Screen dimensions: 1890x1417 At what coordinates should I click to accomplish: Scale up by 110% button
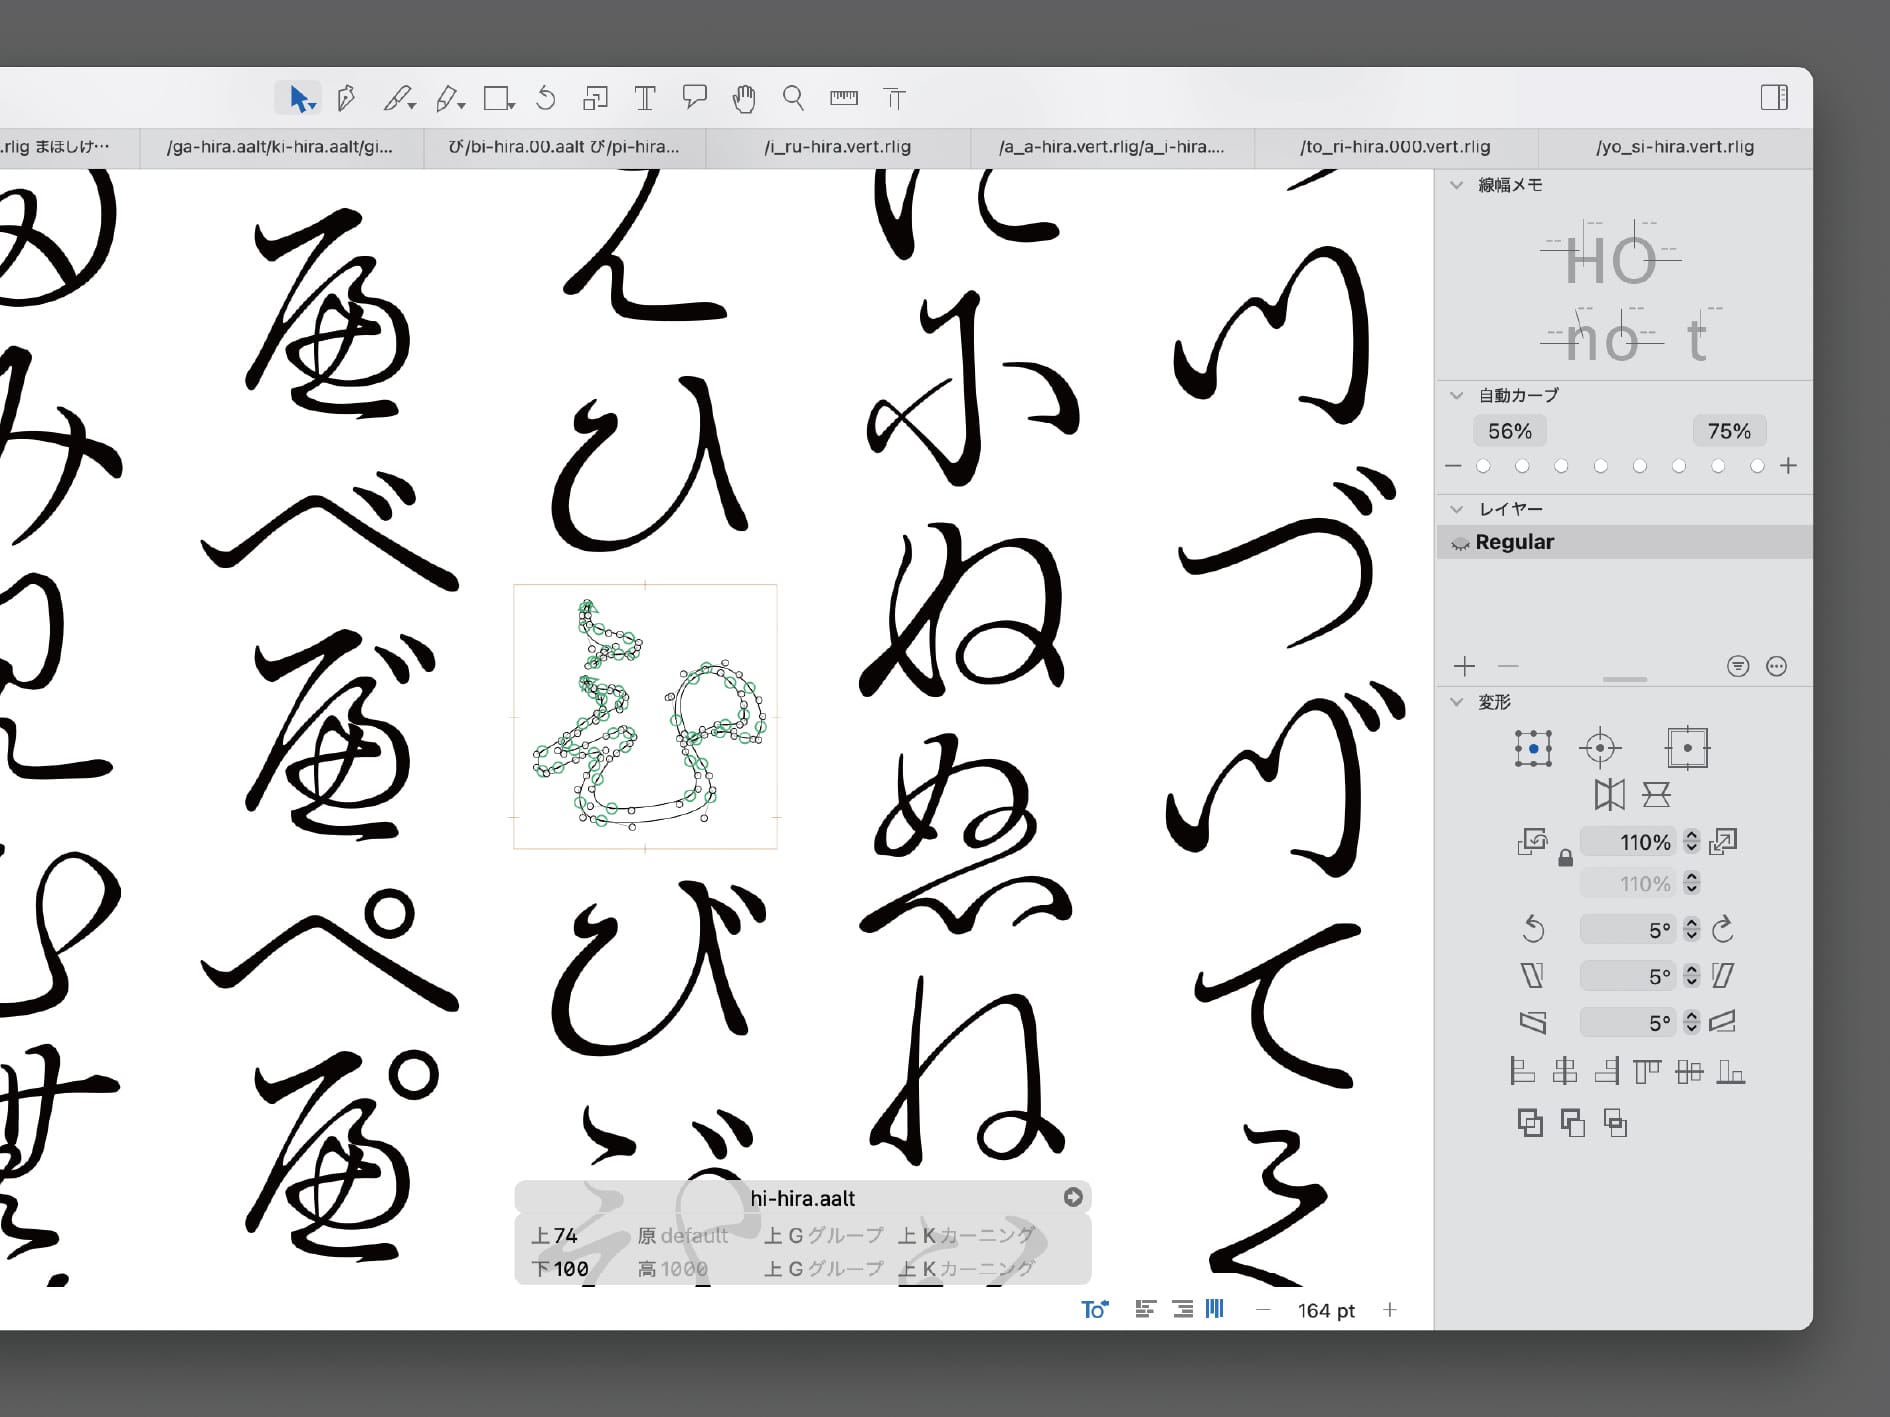point(1723,842)
